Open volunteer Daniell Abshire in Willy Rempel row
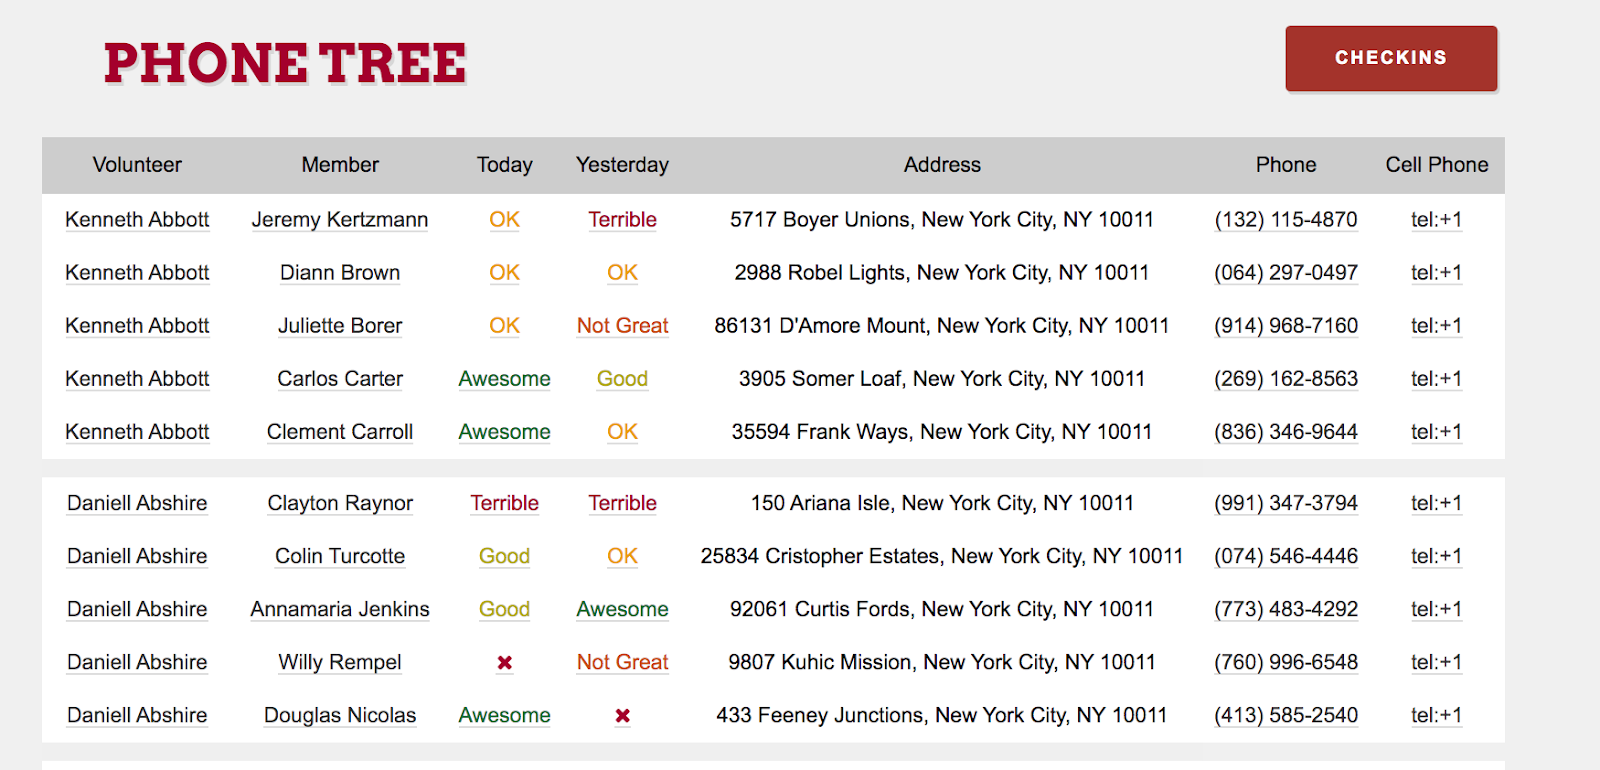1600x770 pixels. 137,662
